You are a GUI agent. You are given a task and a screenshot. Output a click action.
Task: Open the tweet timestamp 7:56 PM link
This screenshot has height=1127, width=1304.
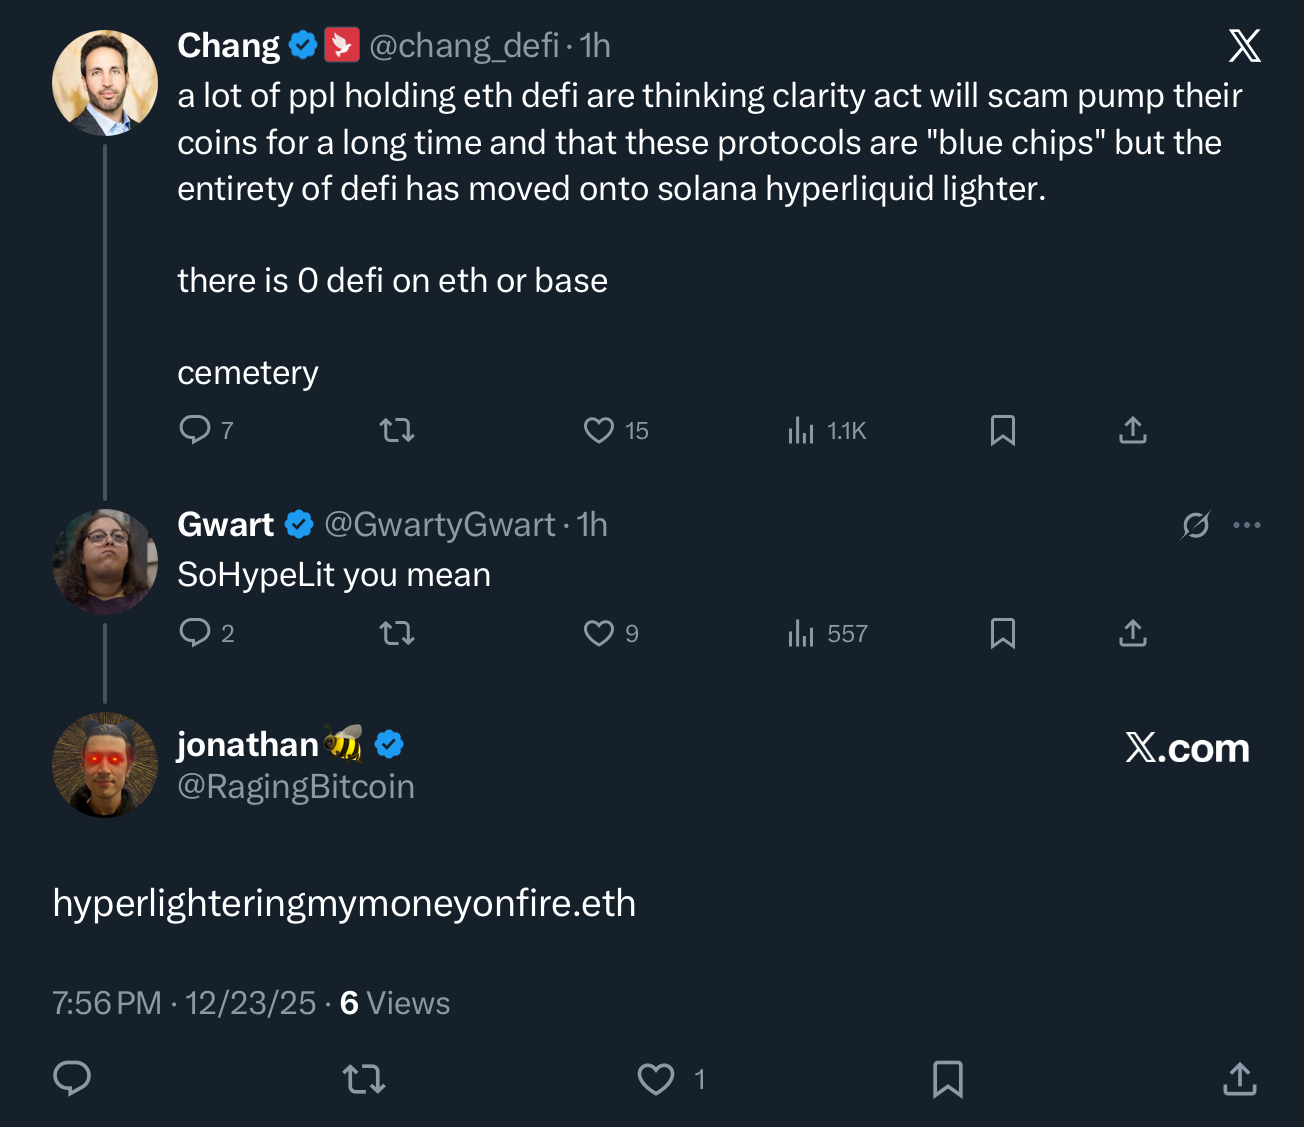(x=106, y=1002)
